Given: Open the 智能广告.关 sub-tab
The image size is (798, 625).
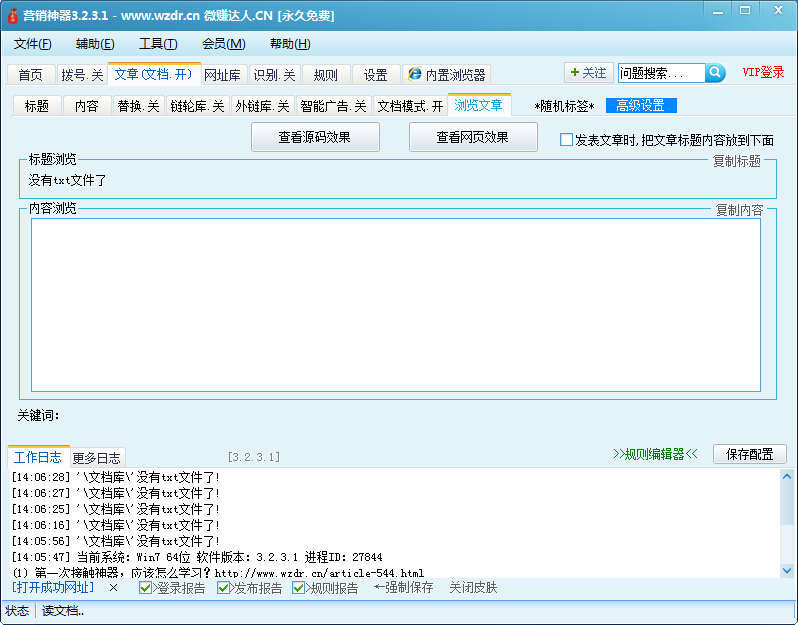Looking at the screenshot, I should pyautogui.click(x=333, y=106).
